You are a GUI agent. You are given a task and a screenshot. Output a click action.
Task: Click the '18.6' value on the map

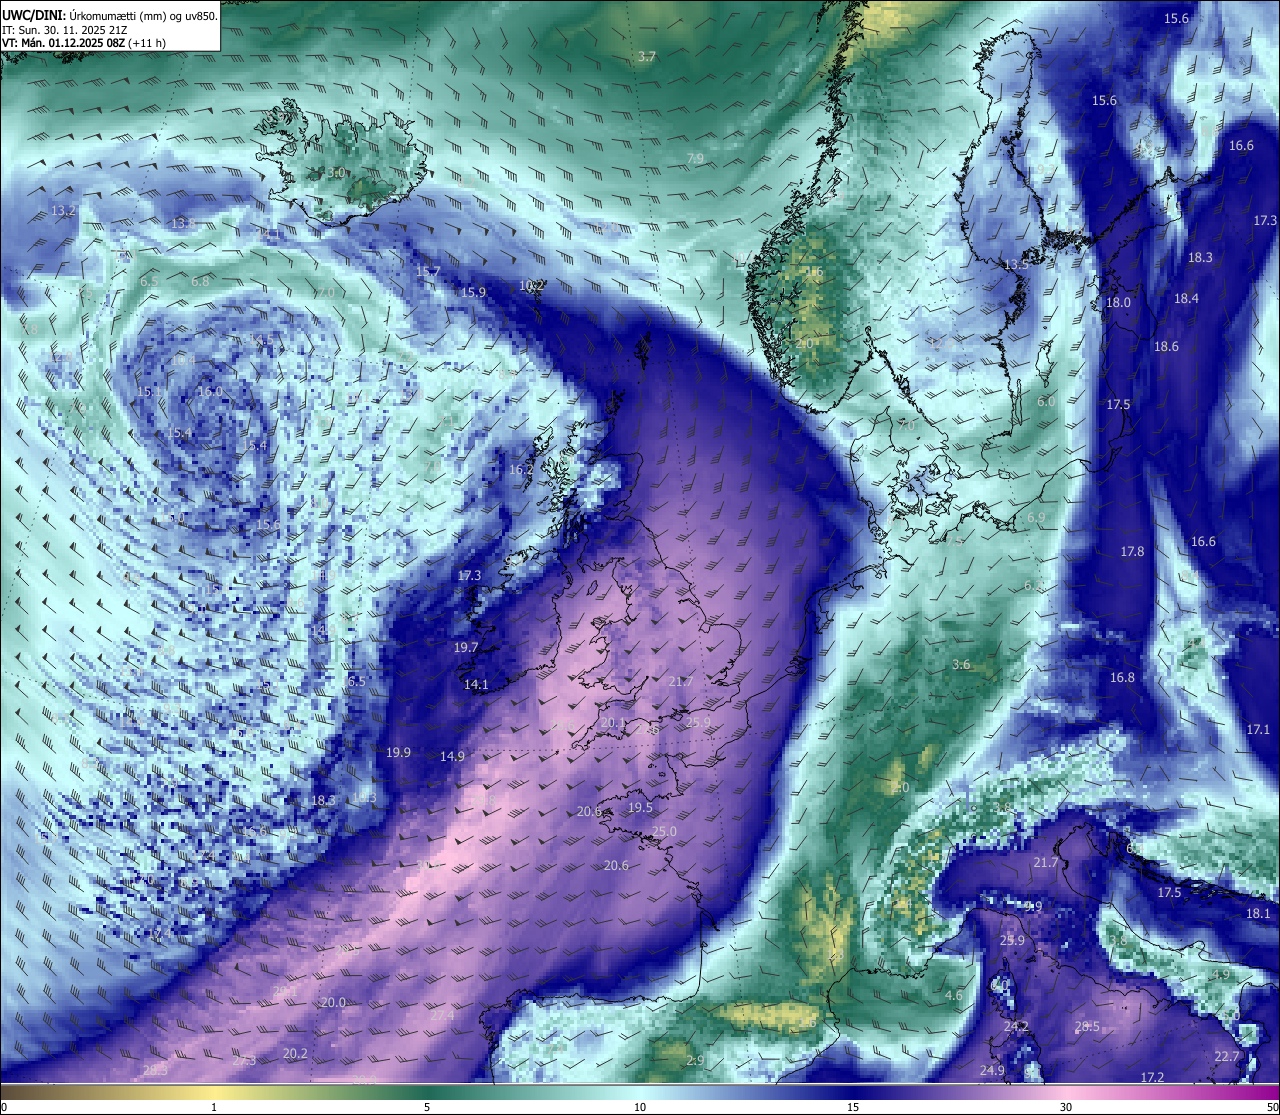(x=1166, y=347)
